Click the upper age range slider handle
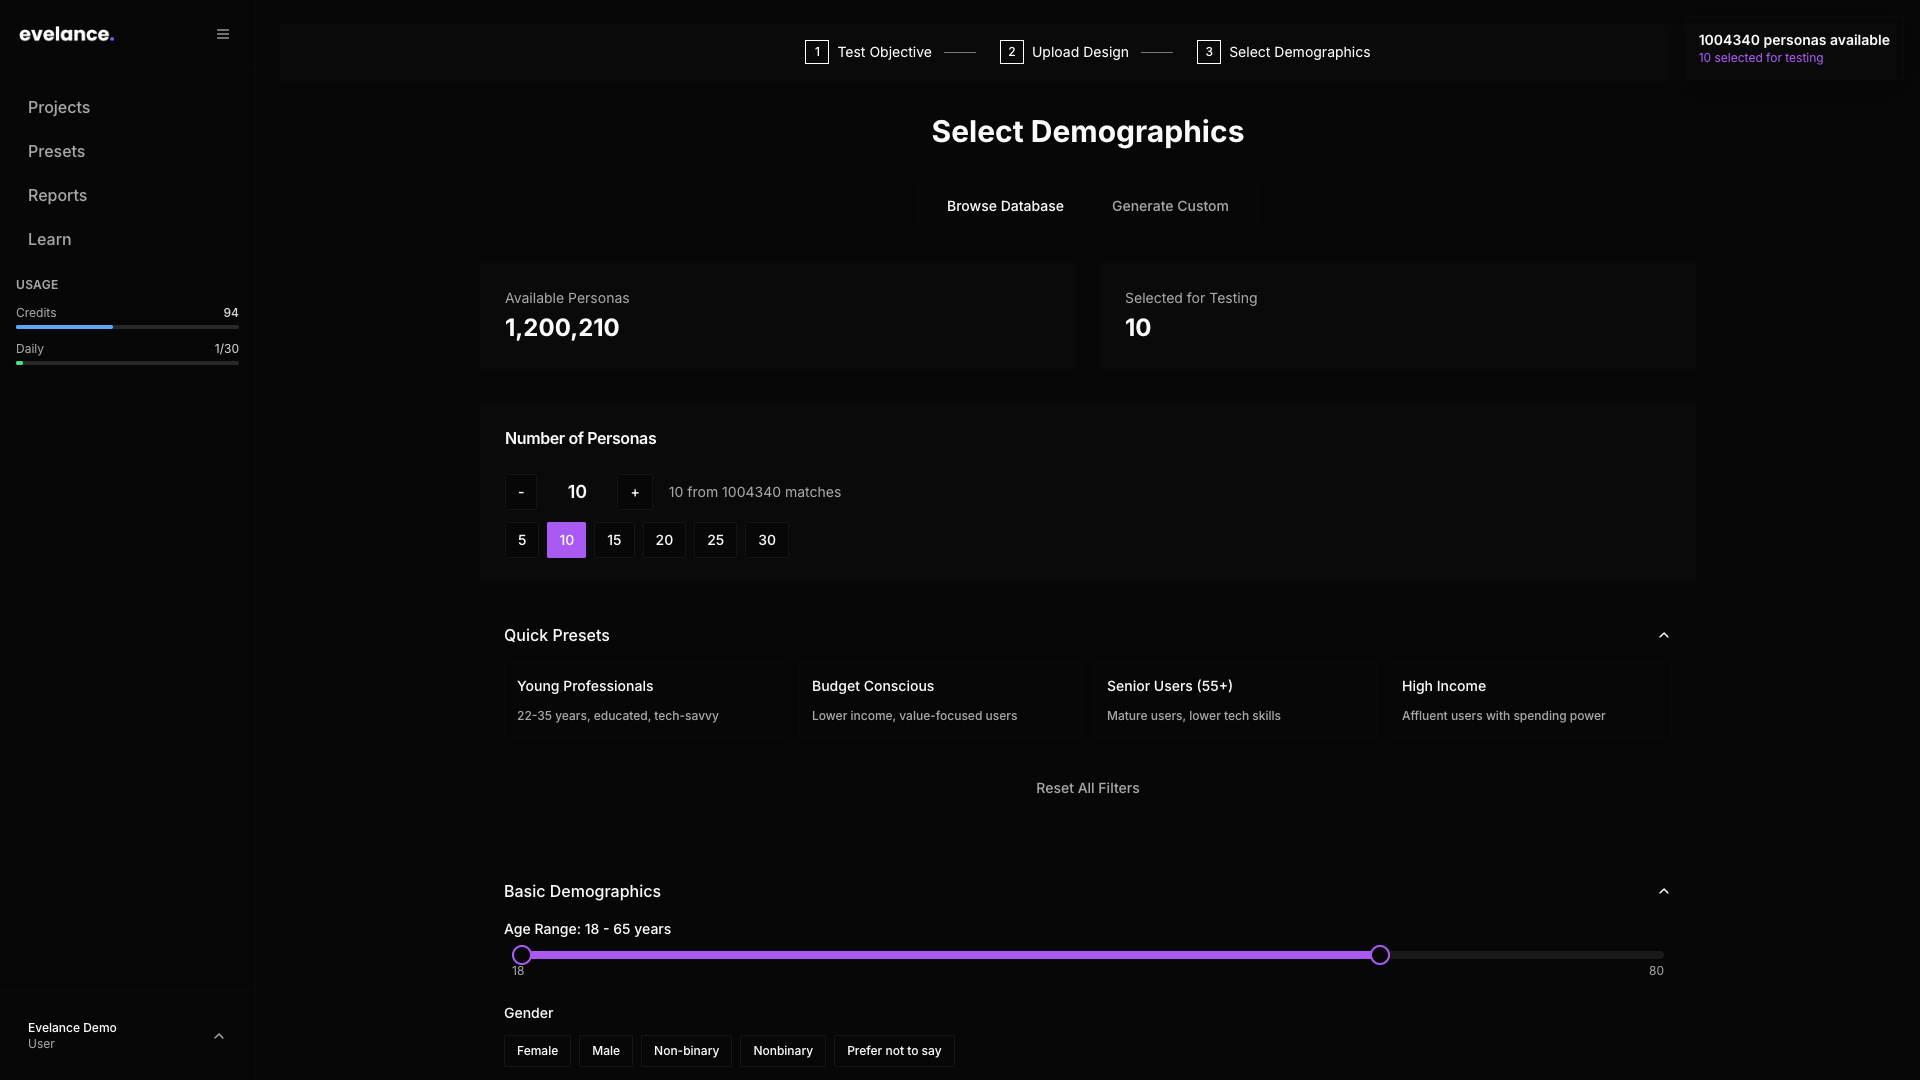Viewport: 1920px width, 1080px height. 1381,955
